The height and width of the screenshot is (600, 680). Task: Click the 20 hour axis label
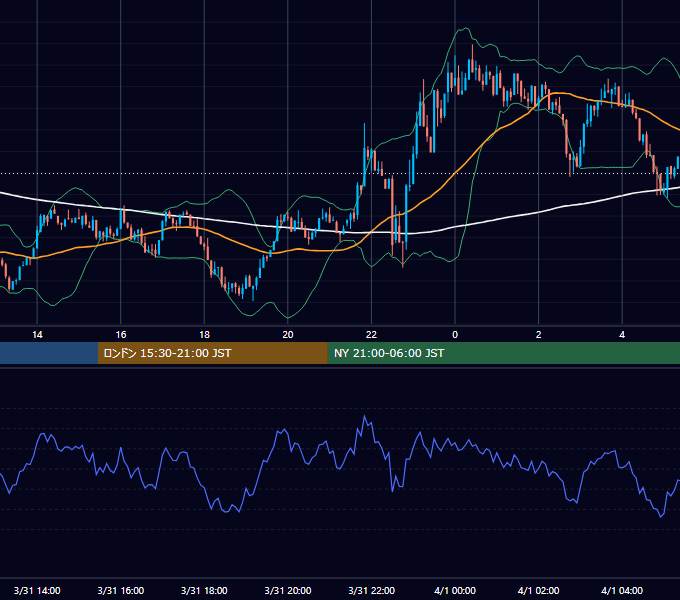point(288,335)
